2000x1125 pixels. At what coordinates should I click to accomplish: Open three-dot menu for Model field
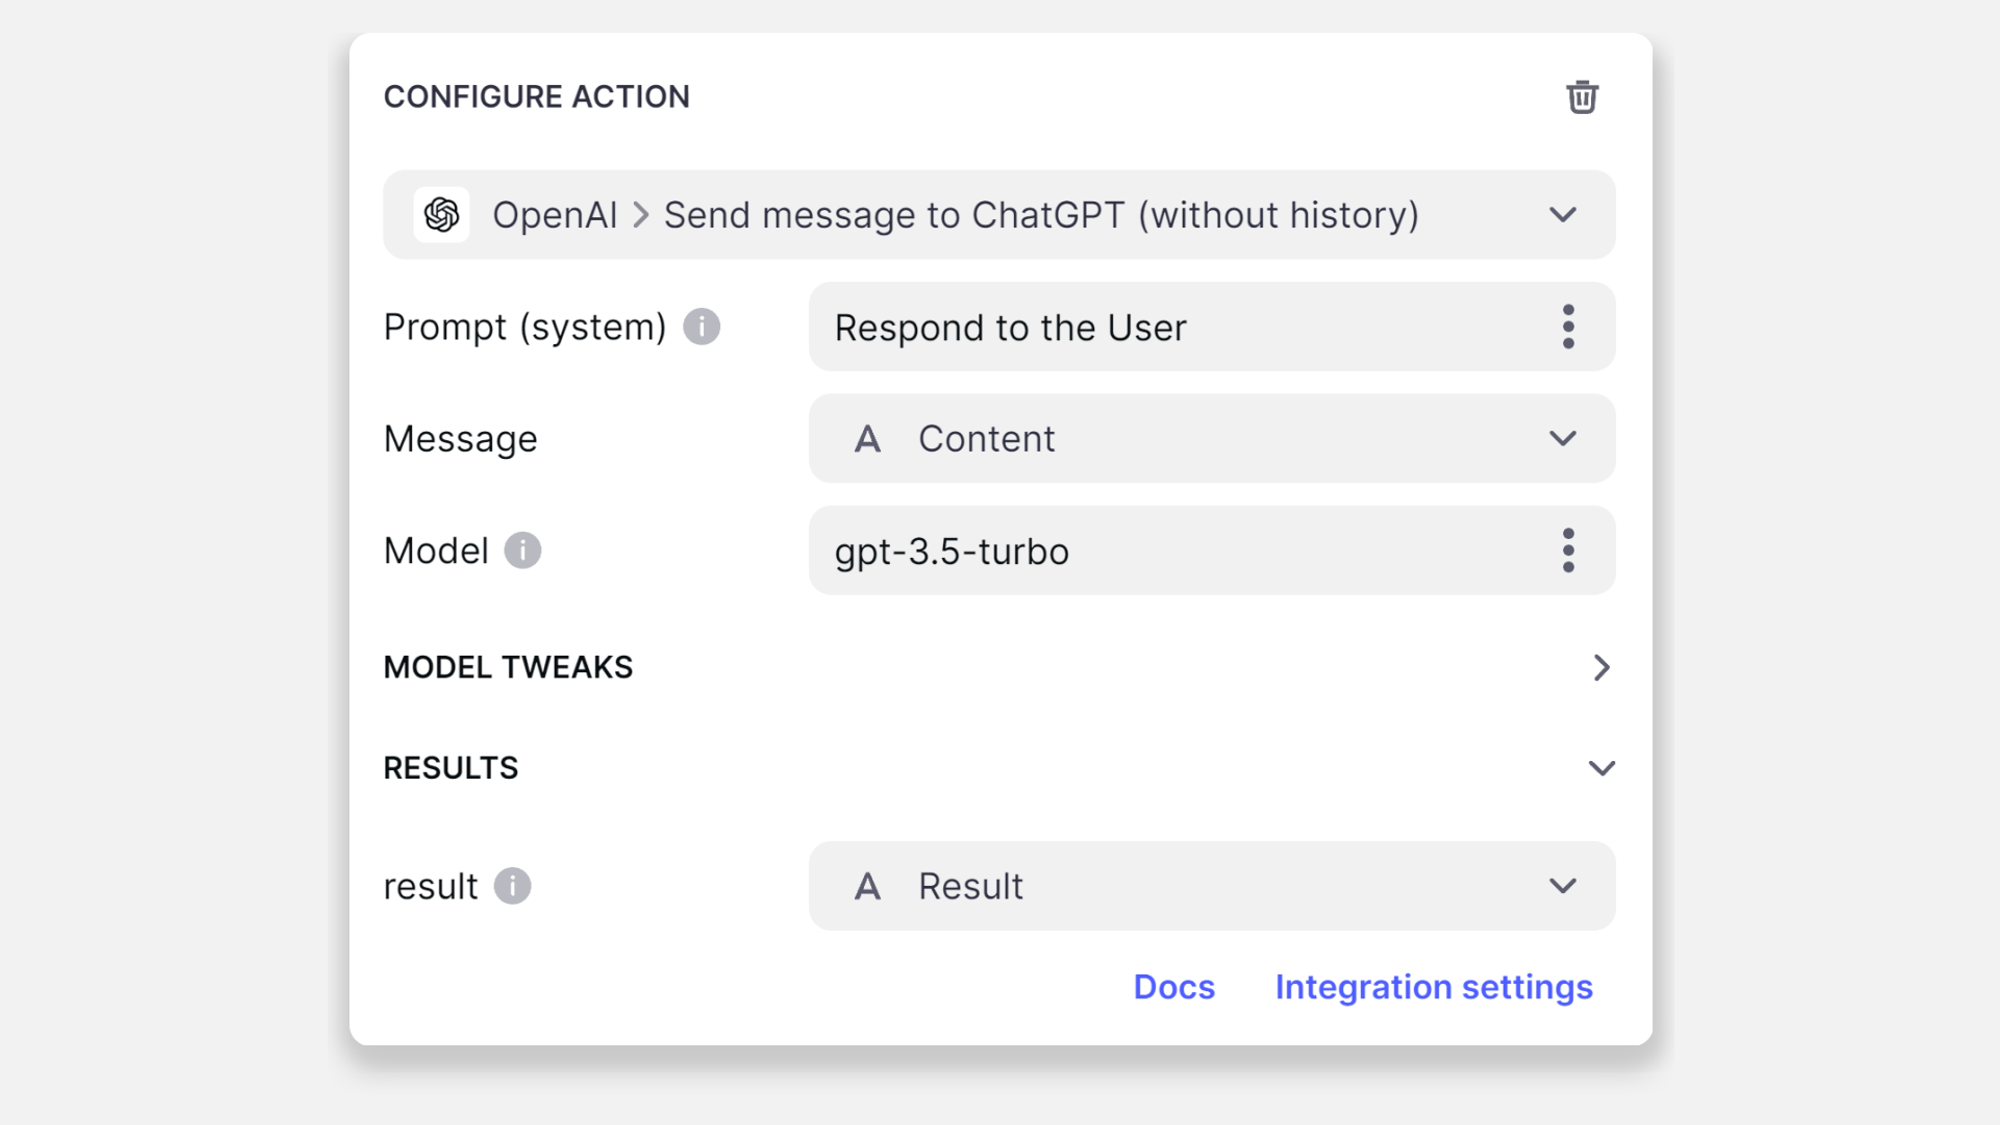[1568, 551]
